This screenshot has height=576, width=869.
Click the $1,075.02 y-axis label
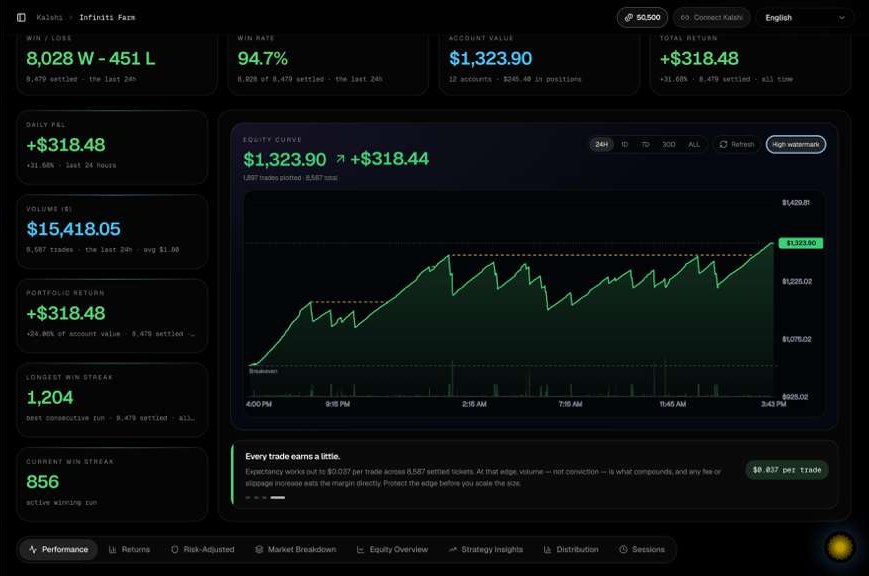pos(796,339)
